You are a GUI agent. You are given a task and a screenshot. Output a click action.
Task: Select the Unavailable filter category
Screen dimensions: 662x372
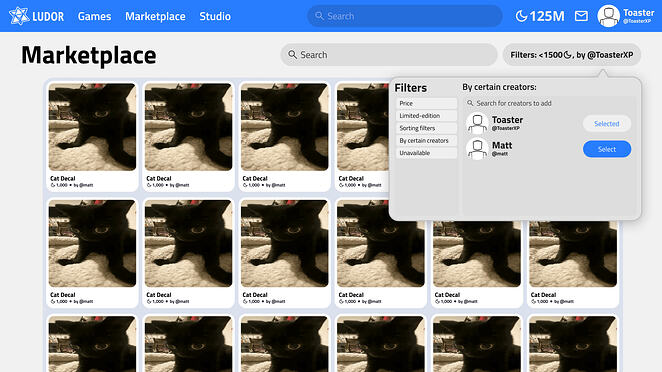coord(426,153)
